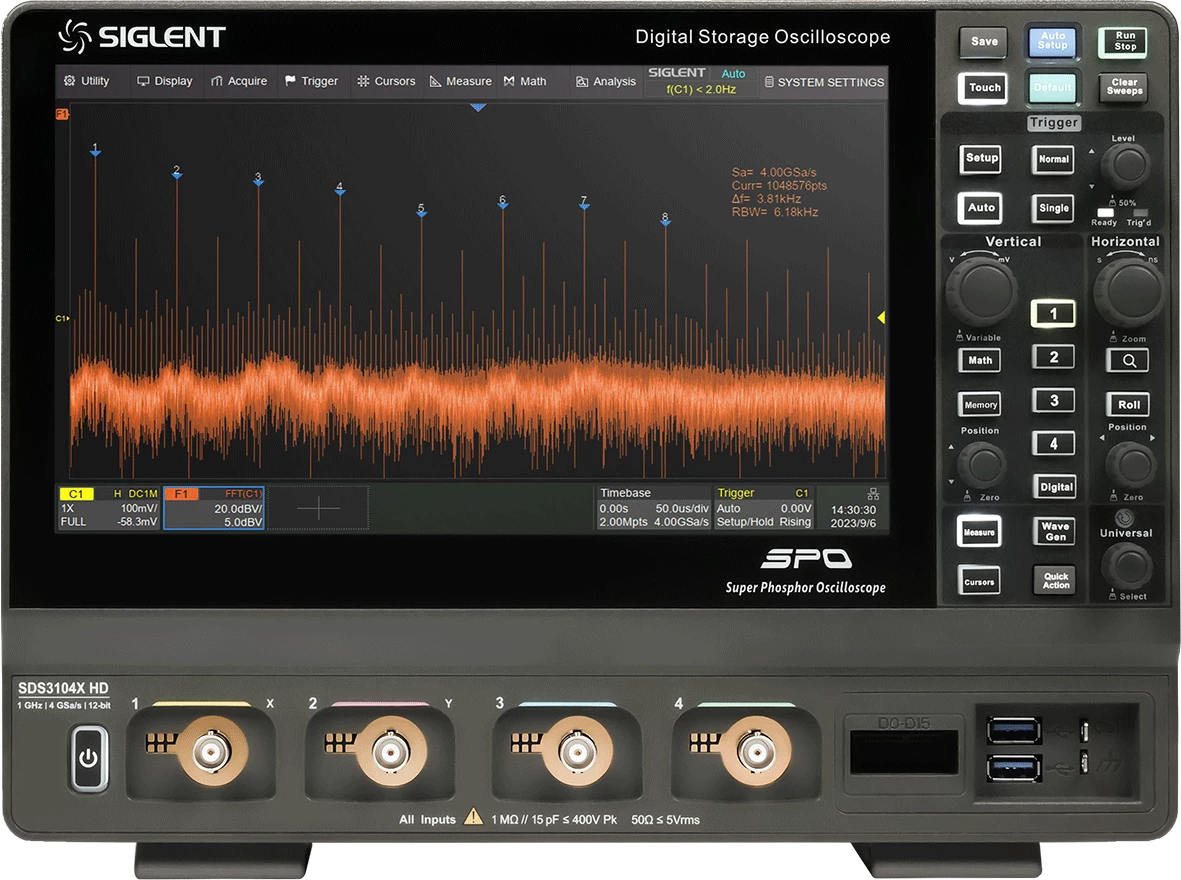
Task: Click the Trigger flag menu item
Action: [x=311, y=81]
